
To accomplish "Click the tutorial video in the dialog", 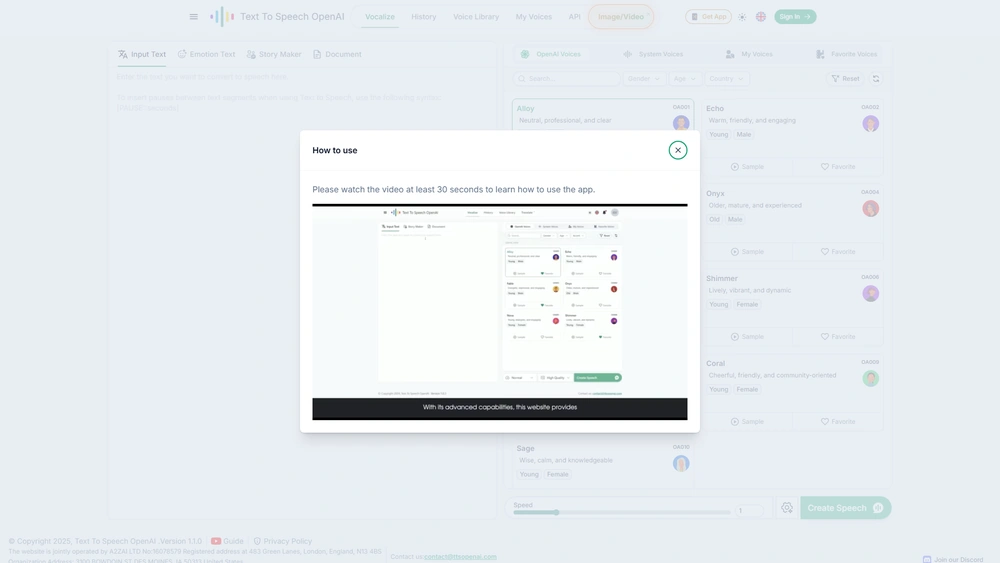I will 500,312.
